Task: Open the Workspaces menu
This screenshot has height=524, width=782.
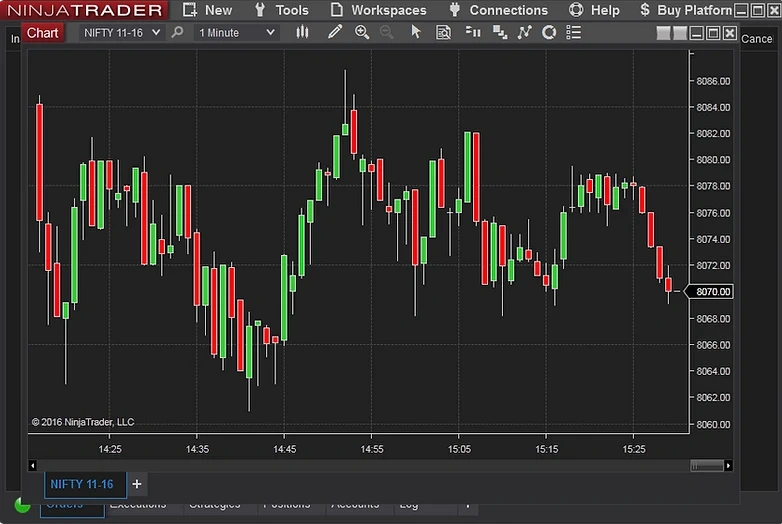Action: tap(379, 10)
